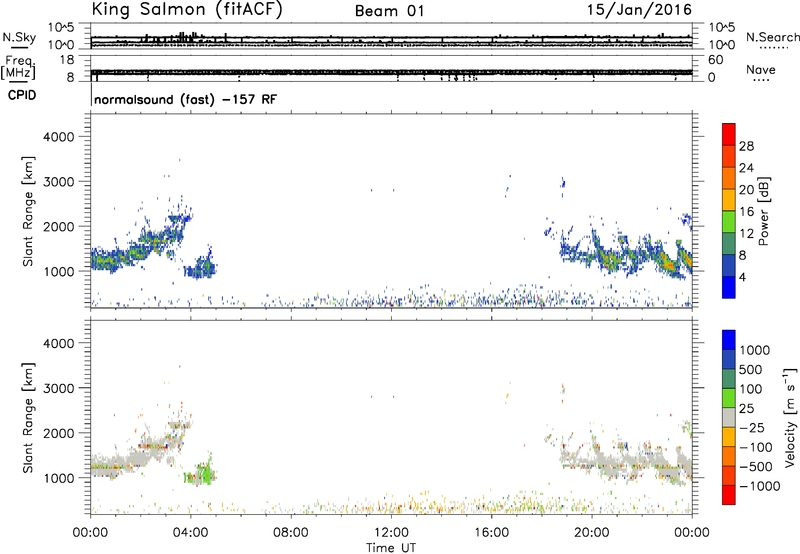Select the "N.Sky" legend label

tap(19, 38)
